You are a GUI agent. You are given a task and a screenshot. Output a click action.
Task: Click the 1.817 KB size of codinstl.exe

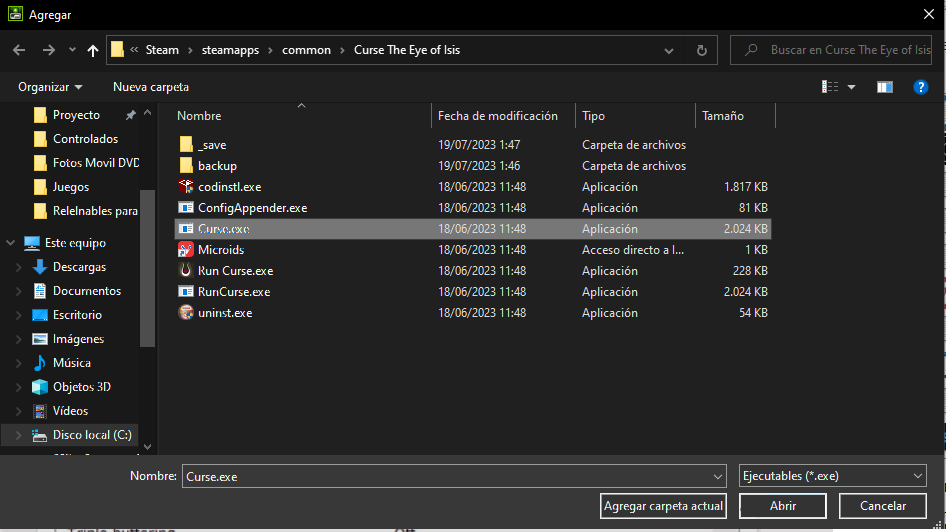point(746,187)
